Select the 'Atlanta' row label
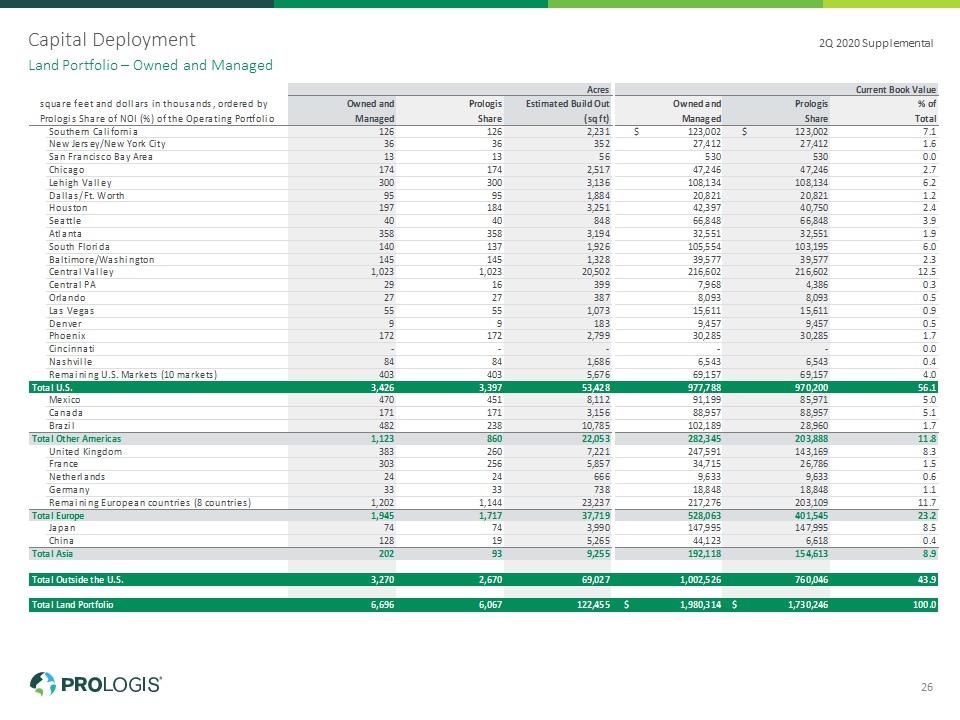Viewport: 960px width, 720px height. click(65, 233)
